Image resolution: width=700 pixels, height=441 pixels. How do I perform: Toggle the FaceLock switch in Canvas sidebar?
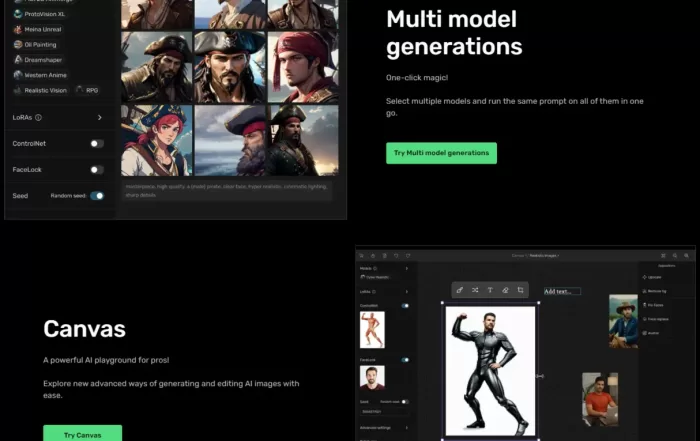click(x=405, y=360)
